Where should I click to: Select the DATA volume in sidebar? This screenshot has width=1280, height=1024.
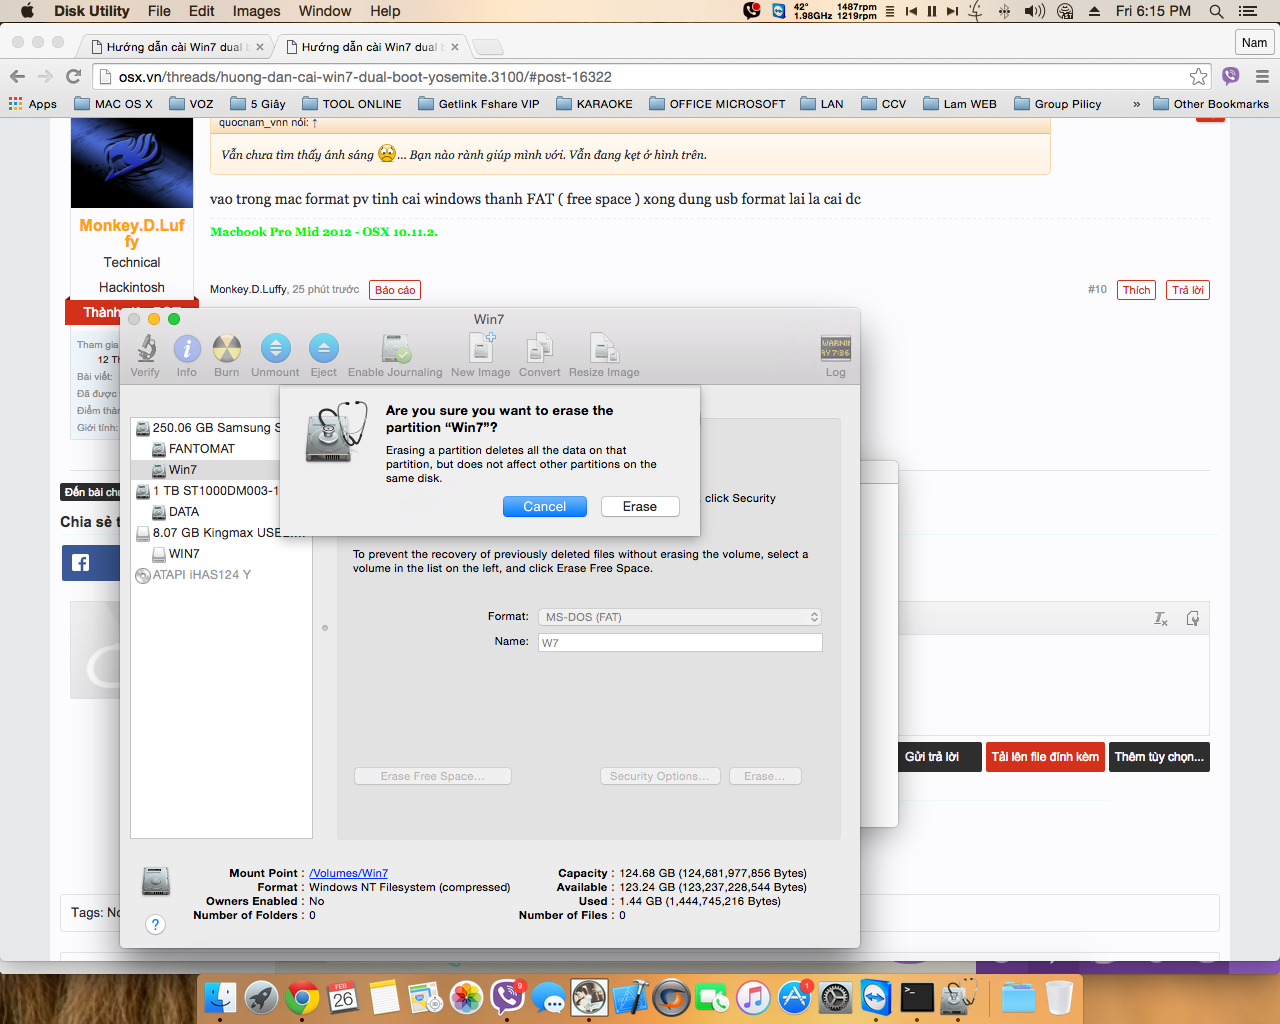[x=184, y=512]
